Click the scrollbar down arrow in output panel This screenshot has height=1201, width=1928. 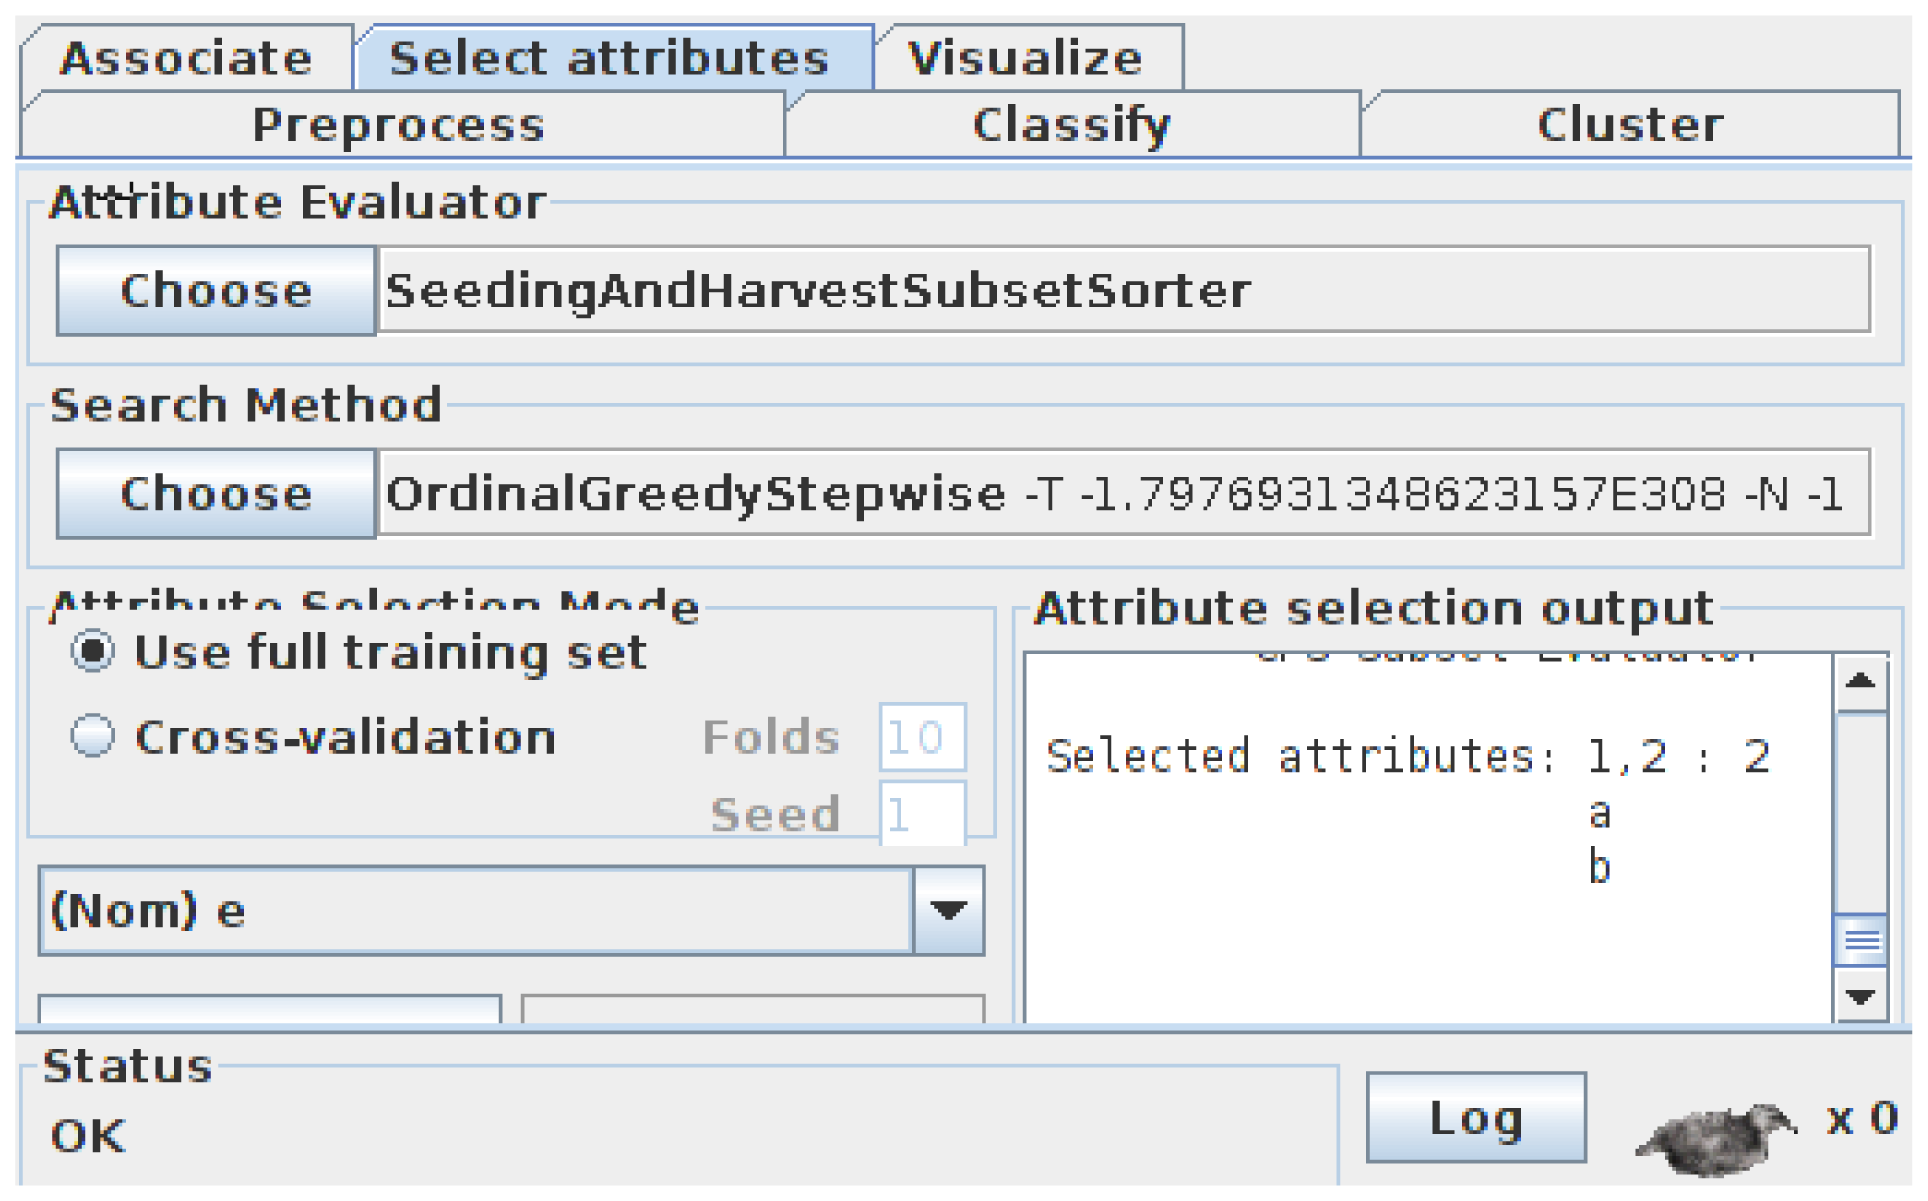(1861, 996)
